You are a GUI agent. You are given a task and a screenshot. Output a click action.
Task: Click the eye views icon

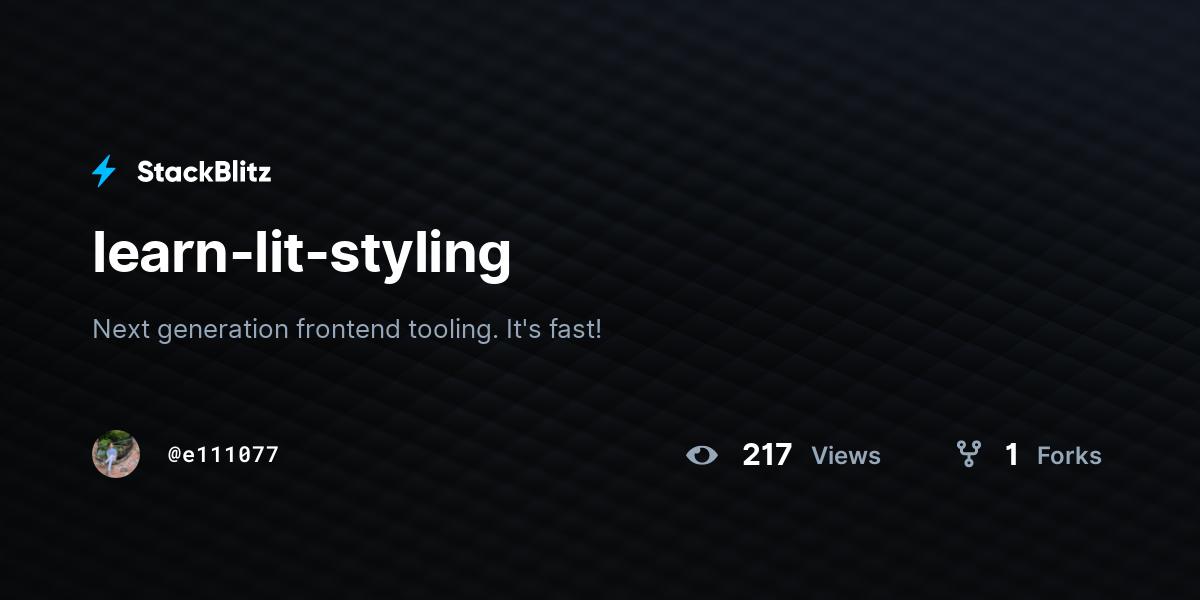[x=702, y=456]
